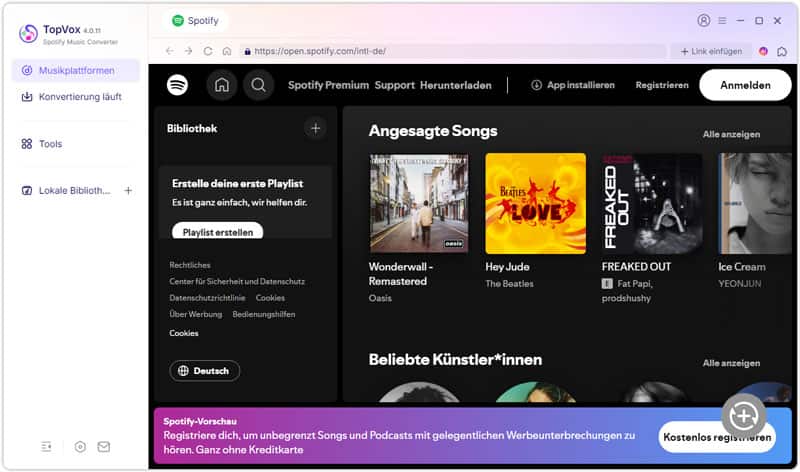
Task: Show all Beliebte Künstler*innen
Action: coord(731,363)
